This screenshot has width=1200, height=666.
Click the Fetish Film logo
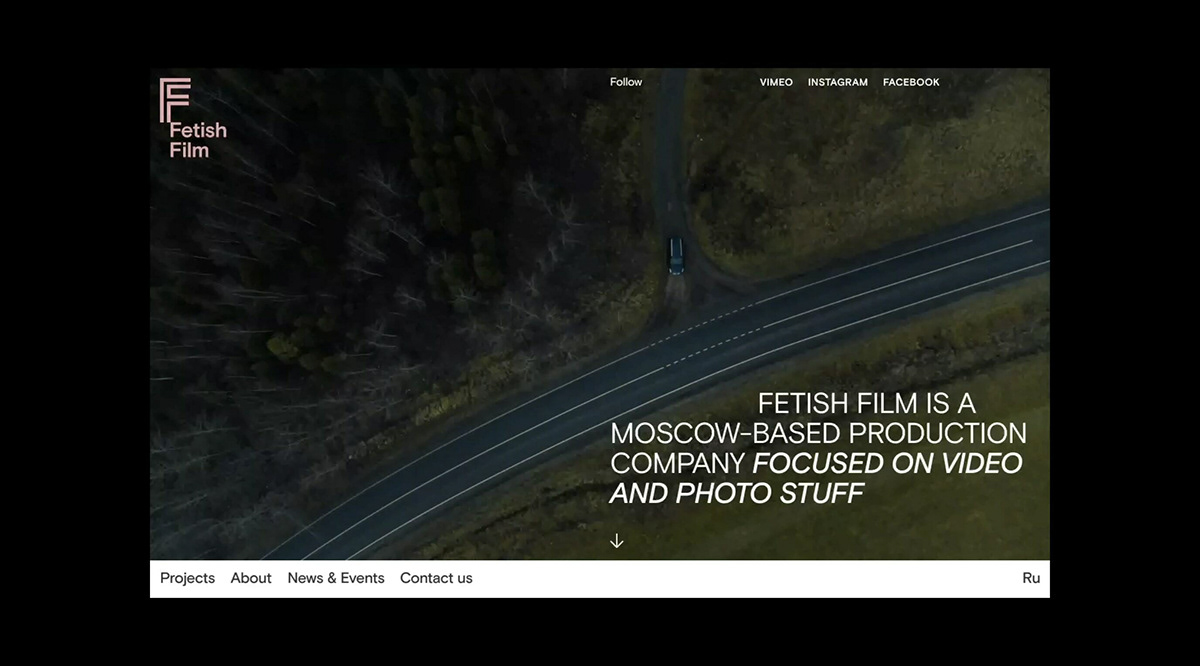(x=193, y=118)
